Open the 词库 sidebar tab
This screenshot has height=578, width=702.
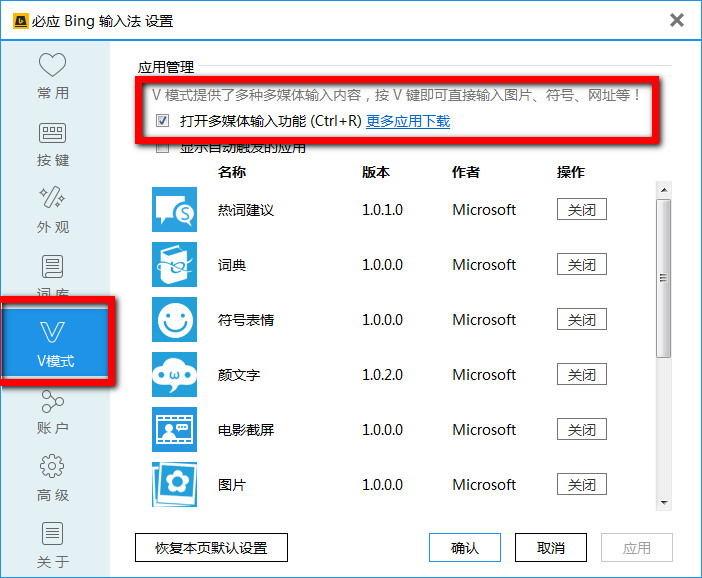pyautogui.click(x=53, y=274)
